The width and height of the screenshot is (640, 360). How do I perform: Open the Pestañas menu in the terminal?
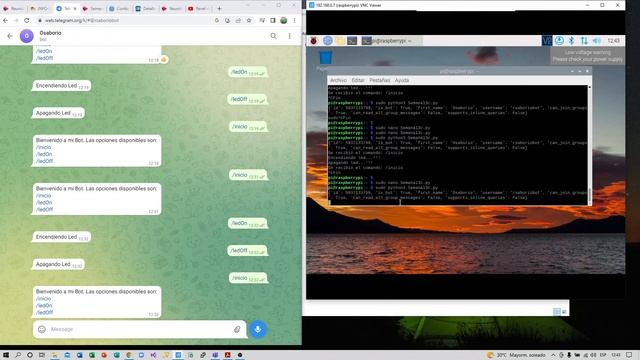pyautogui.click(x=380, y=80)
